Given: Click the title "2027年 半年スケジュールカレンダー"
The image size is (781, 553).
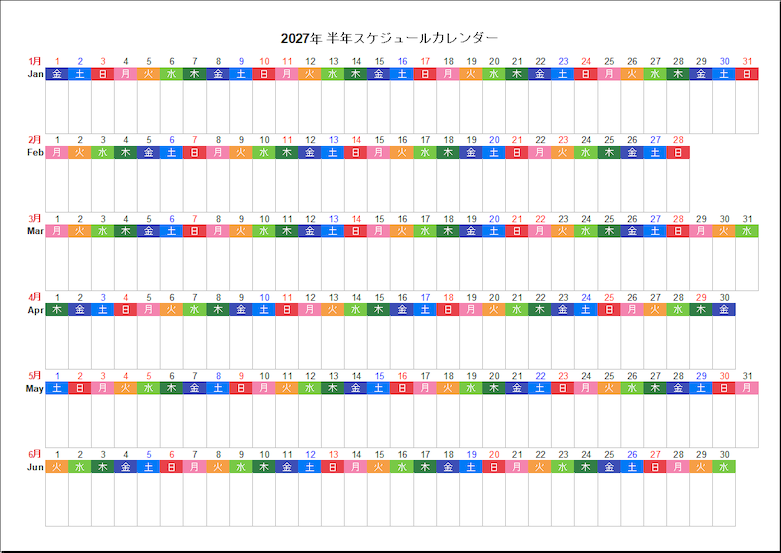Looking at the screenshot, I should (x=389, y=38).
